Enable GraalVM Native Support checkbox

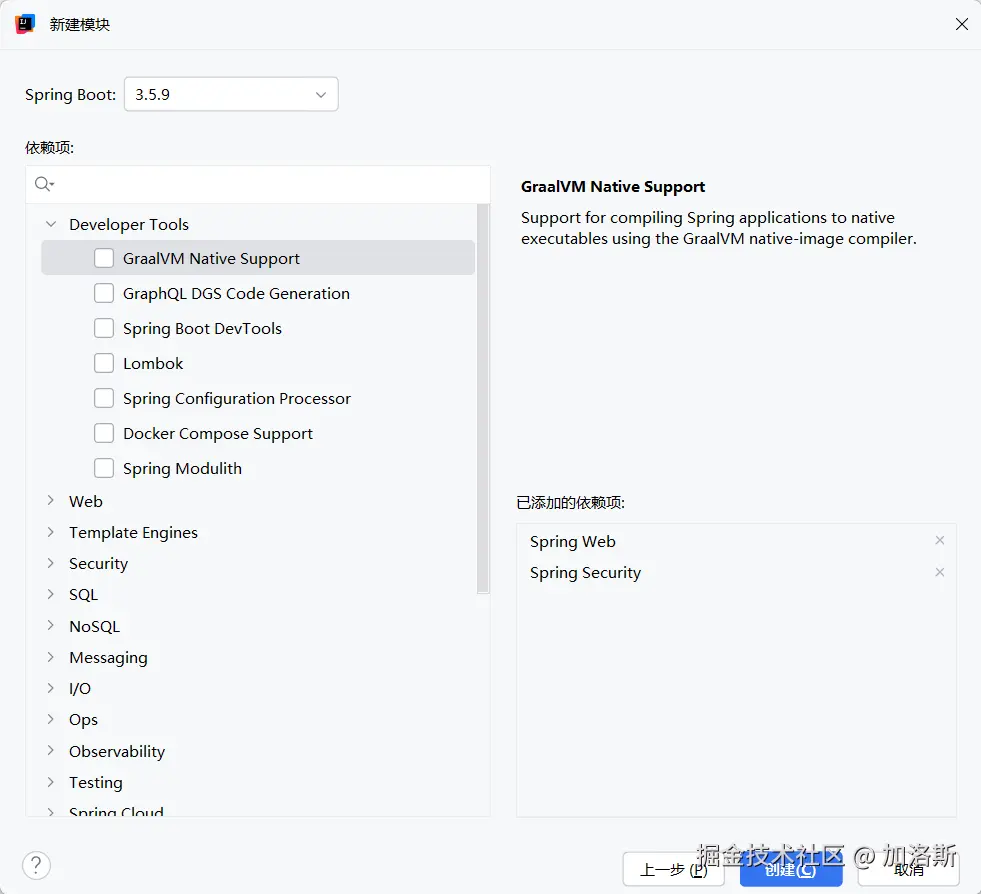click(x=104, y=258)
